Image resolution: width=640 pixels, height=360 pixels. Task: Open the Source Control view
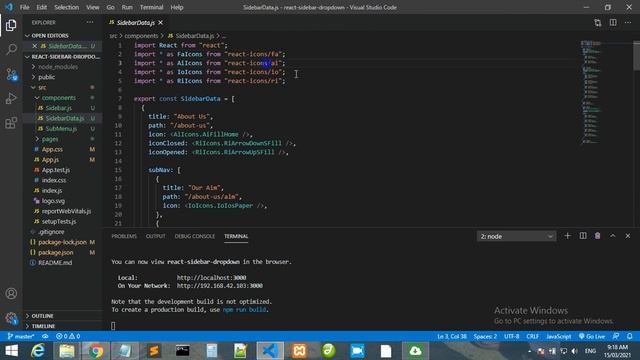tap(11, 74)
